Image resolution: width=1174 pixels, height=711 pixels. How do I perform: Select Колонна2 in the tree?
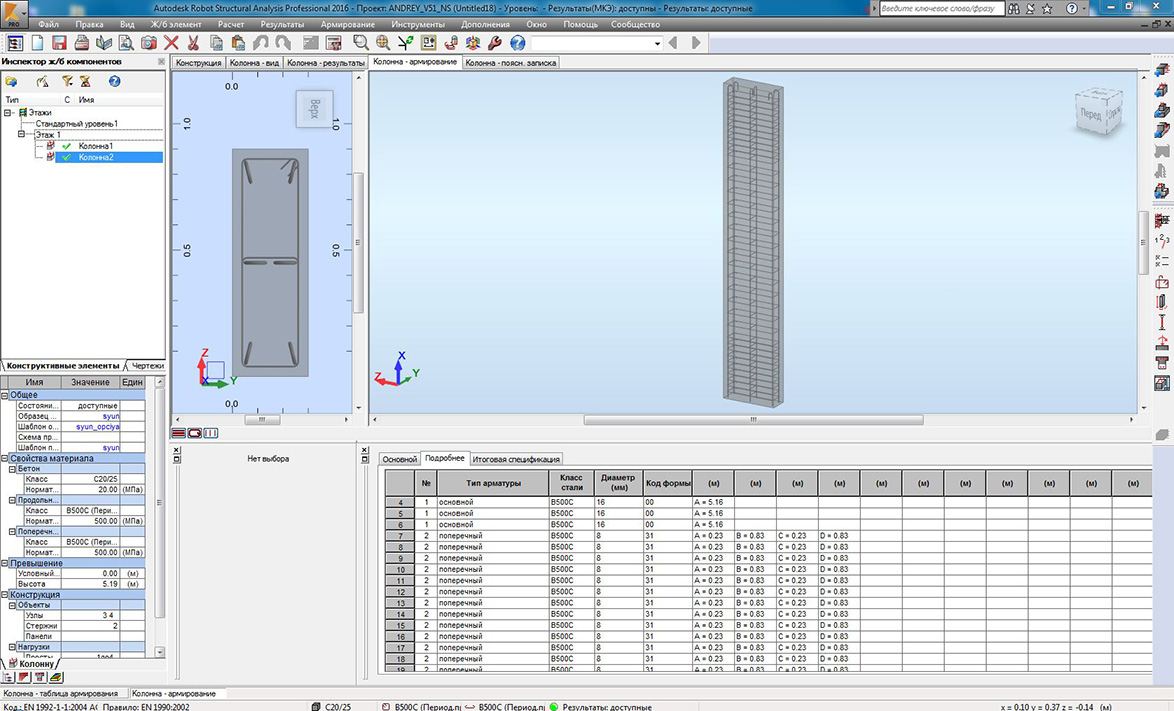[96, 157]
